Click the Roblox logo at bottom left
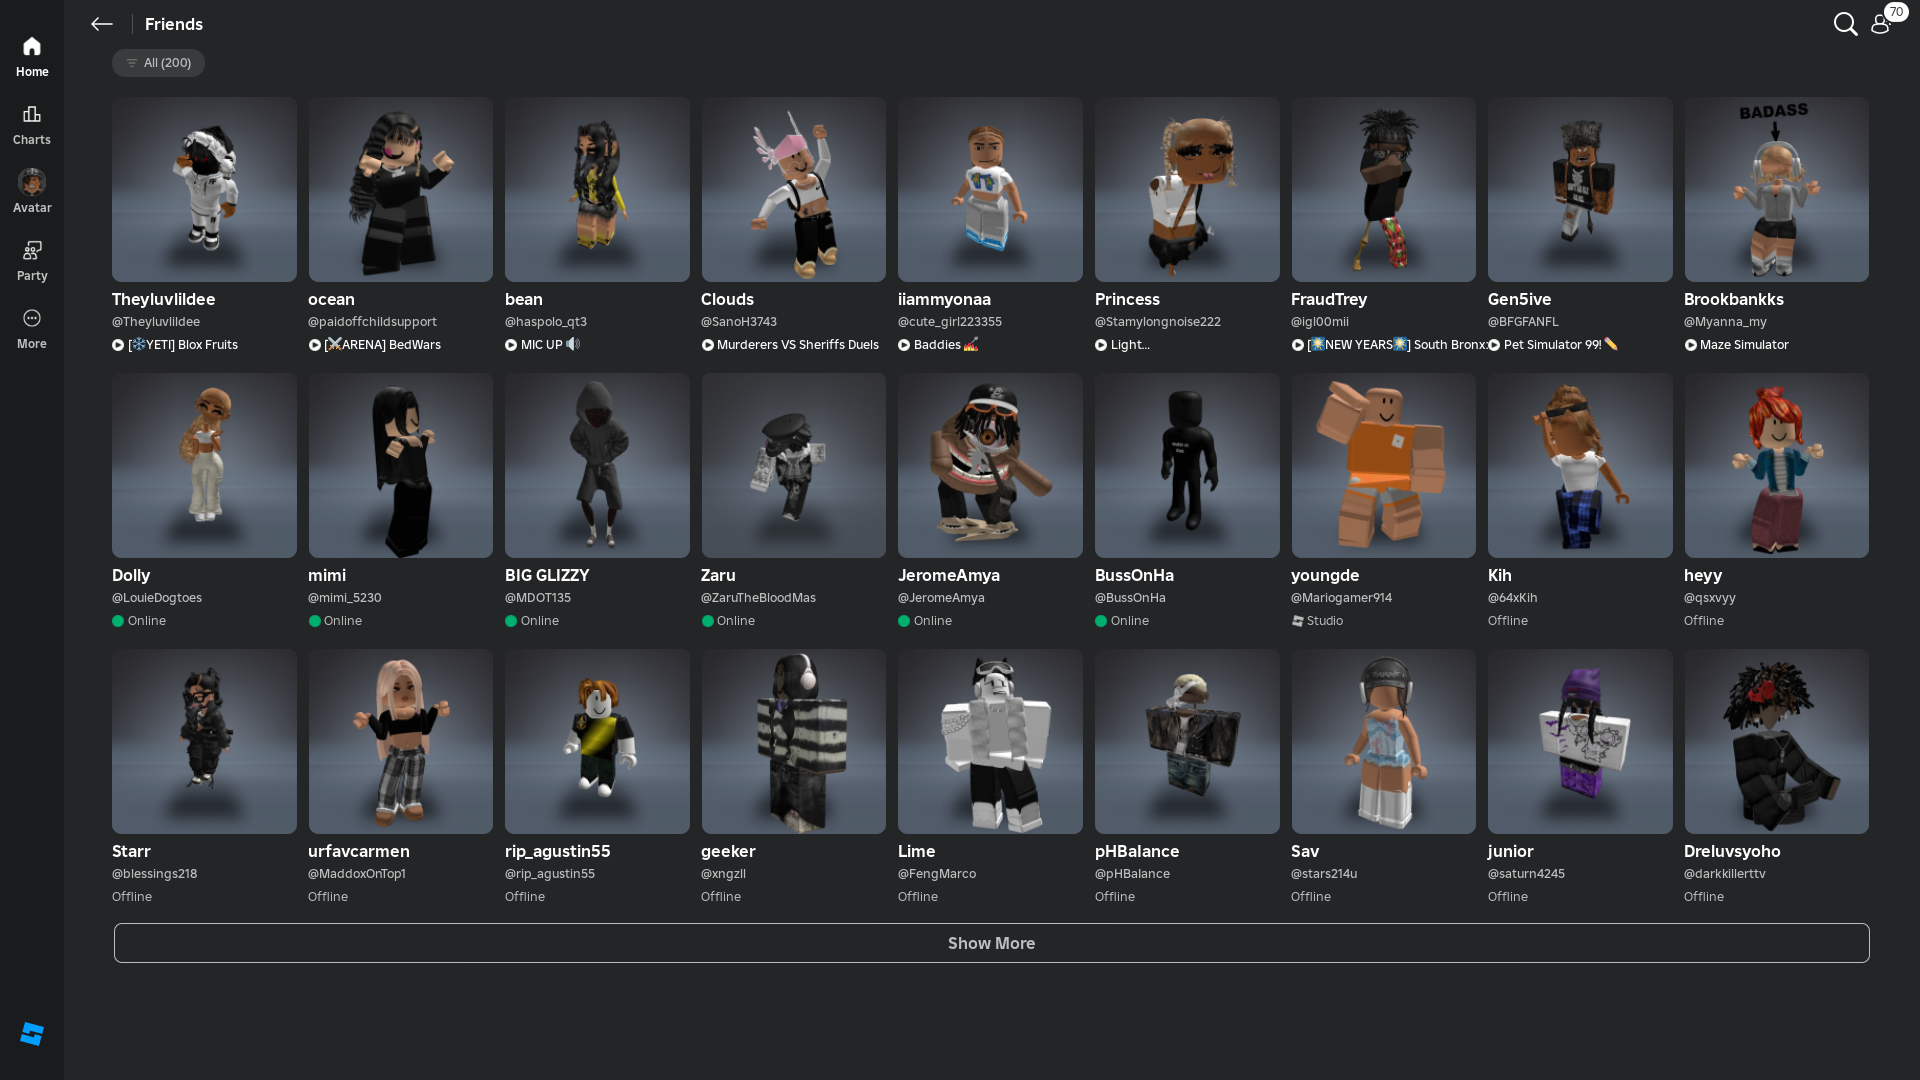Image resolution: width=1920 pixels, height=1080 pixels. tap(32, 1034)
